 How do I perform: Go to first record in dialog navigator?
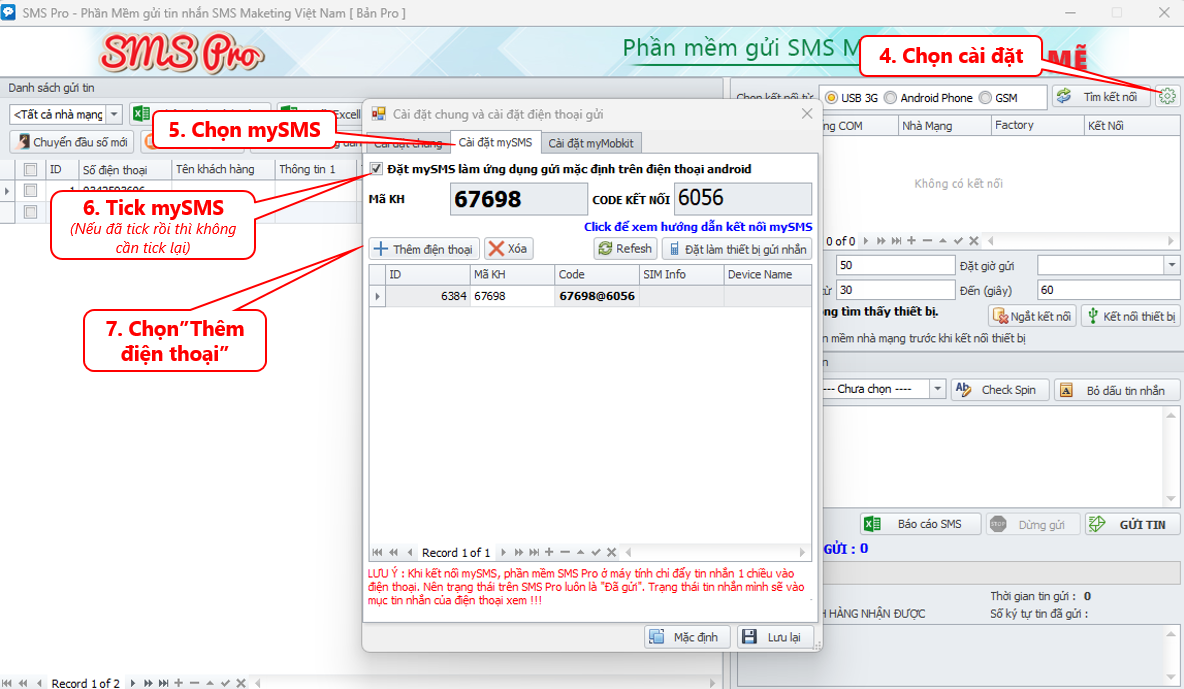pos(378,552)
